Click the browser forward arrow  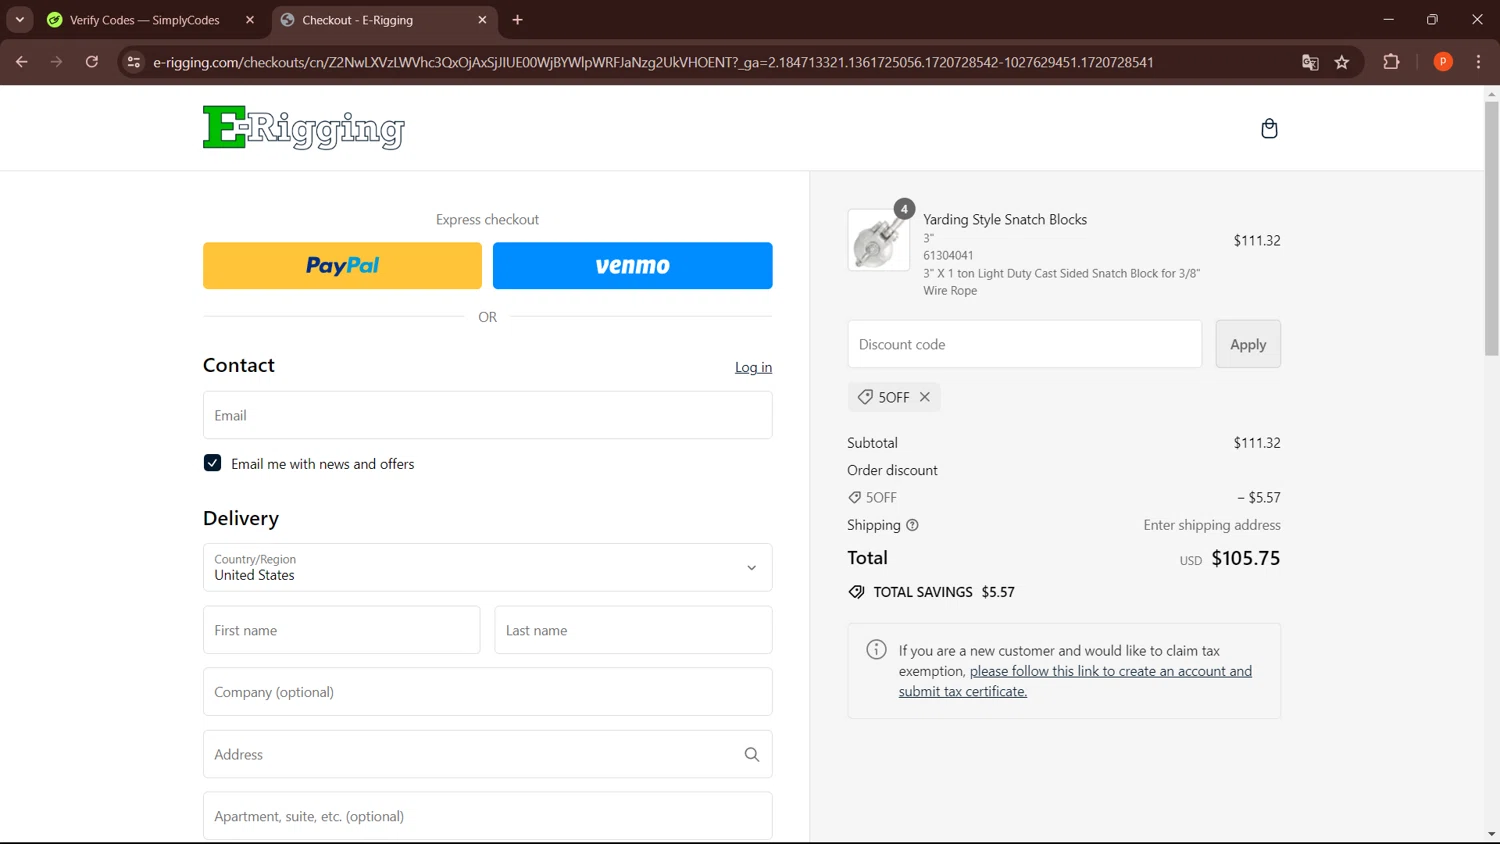pyautogui.click(x=56, y=62)
